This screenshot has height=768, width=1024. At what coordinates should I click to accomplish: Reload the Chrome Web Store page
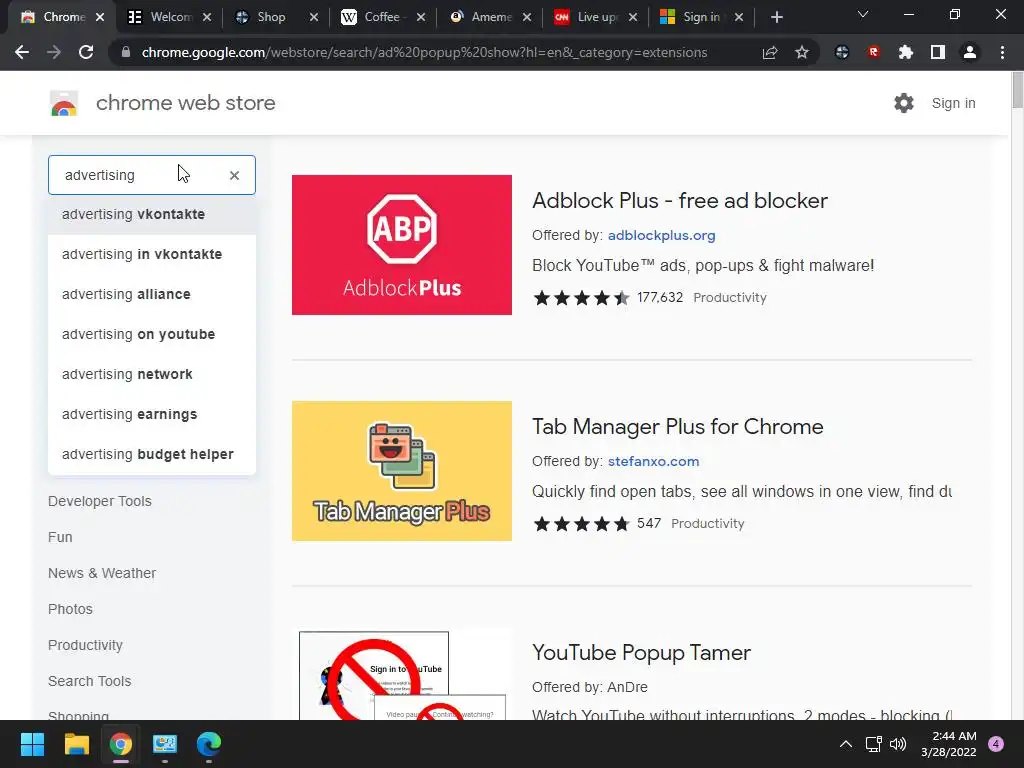click(x=86, y=52)
